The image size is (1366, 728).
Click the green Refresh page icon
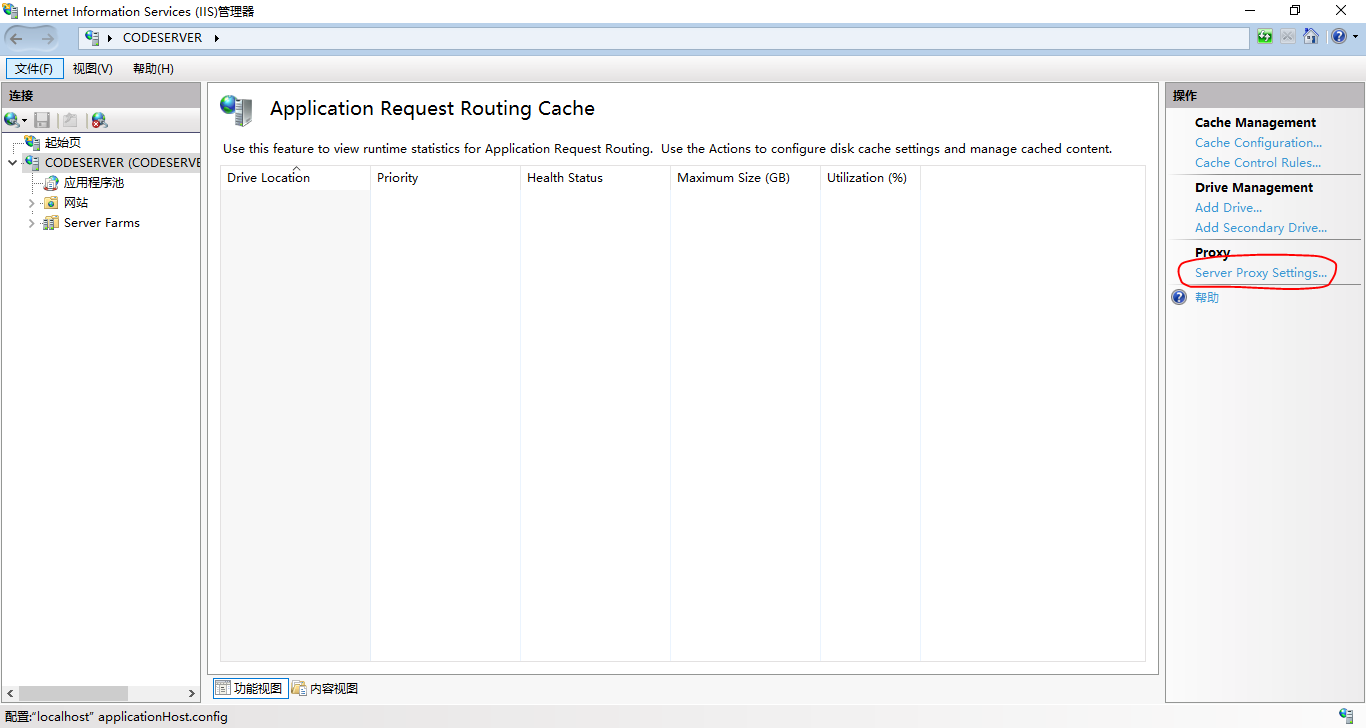(x=1265, y=37)
